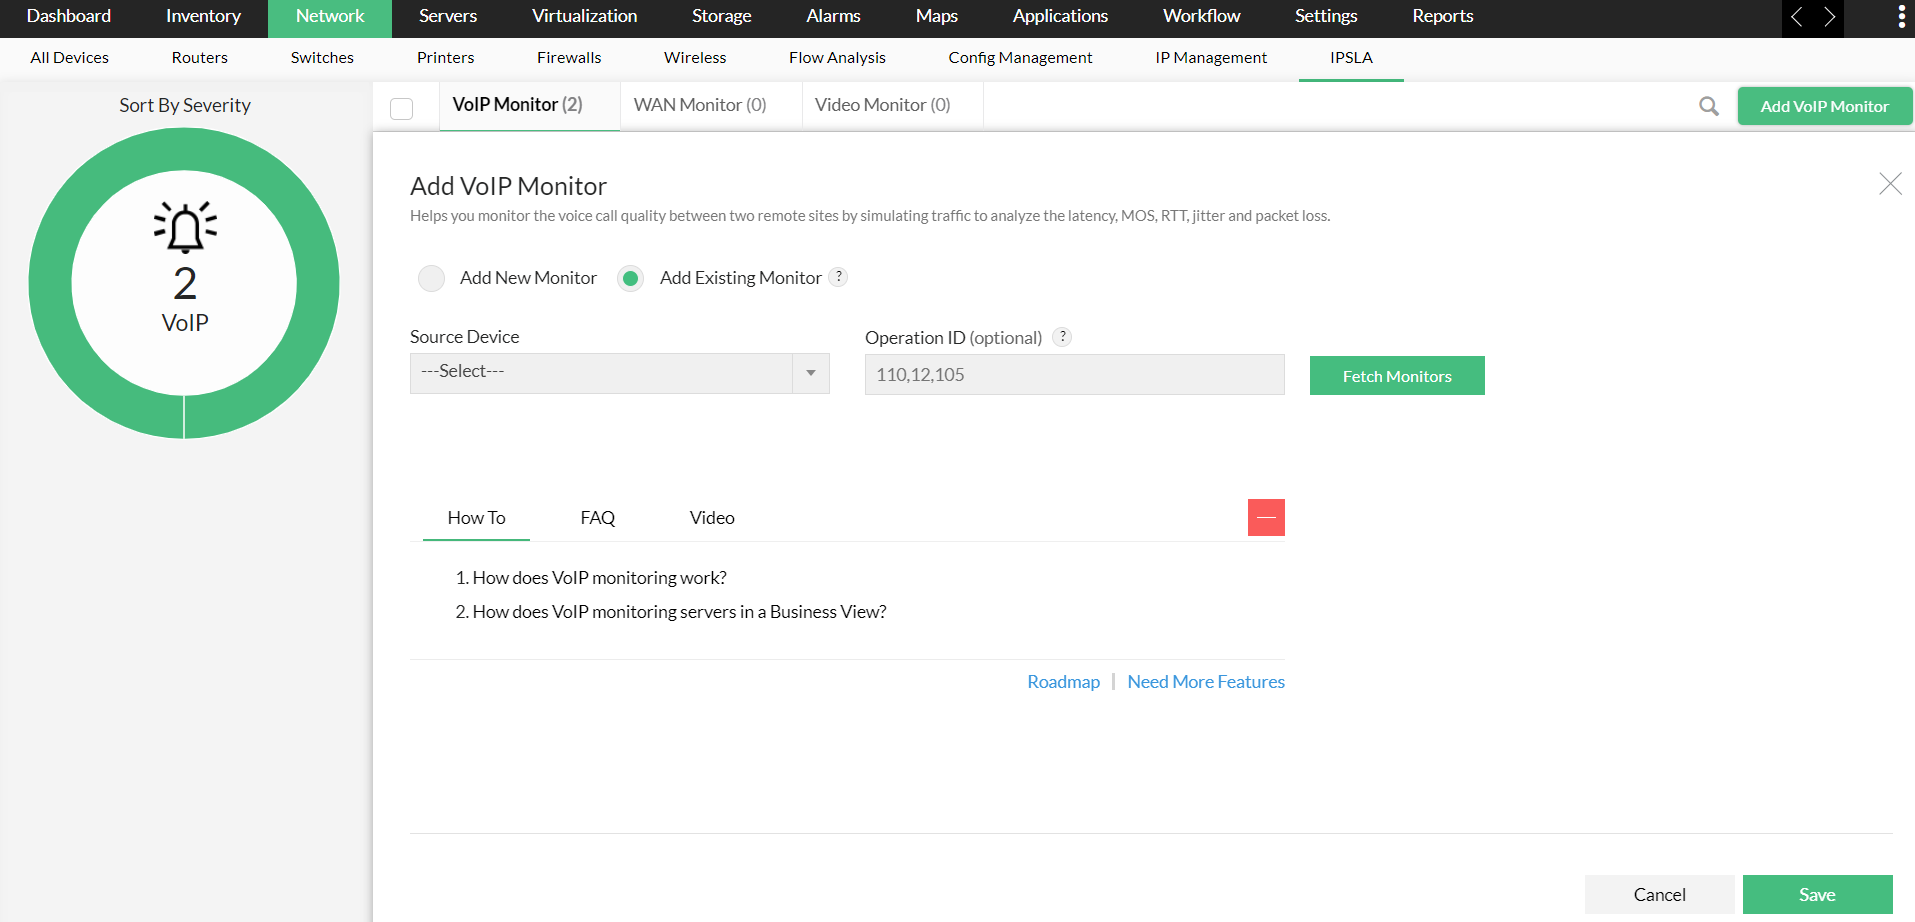The height and width of the screenshot is (922, 1915).
Task: Open the Source Device dropdown
Action: point(620,373)
